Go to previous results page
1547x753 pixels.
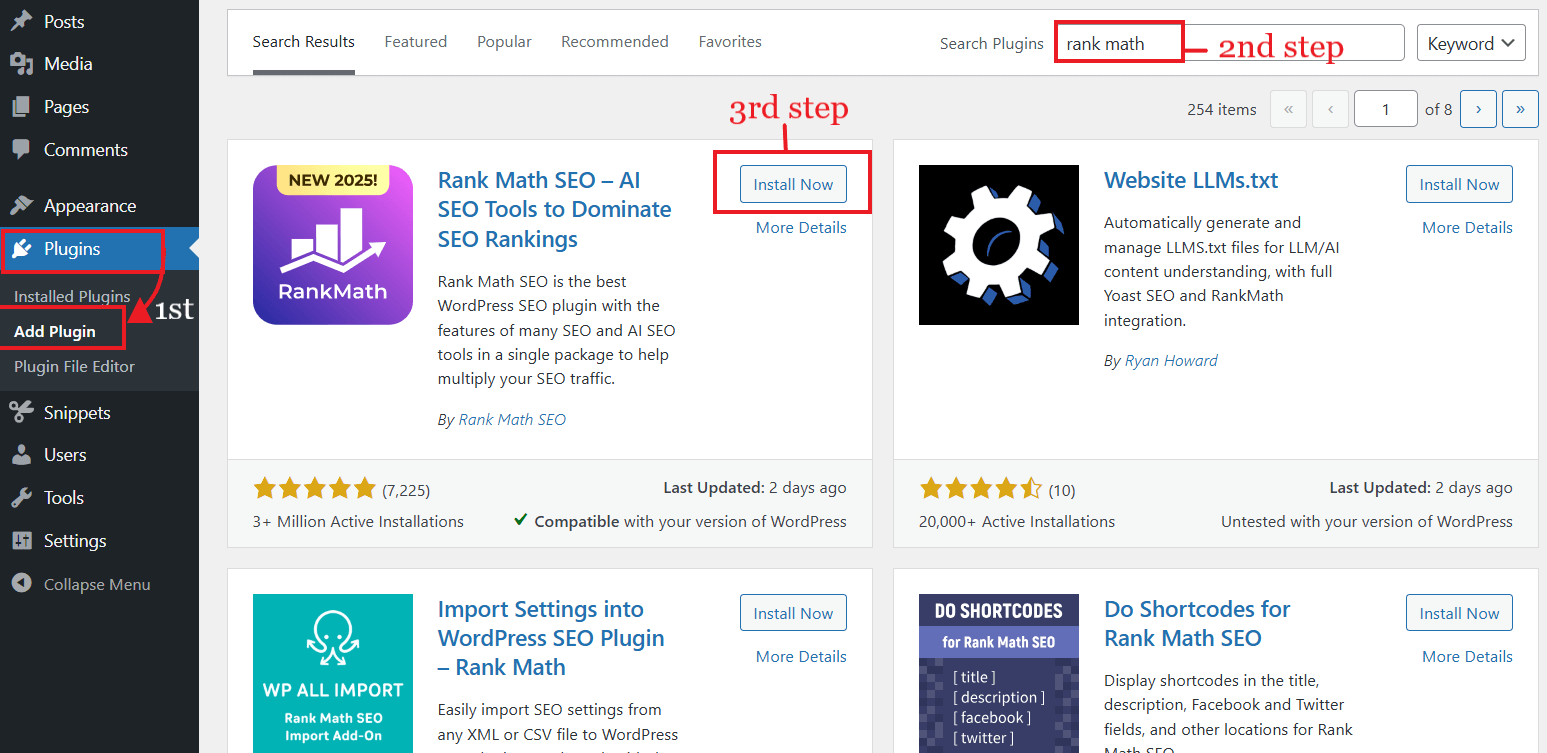click(1330, 109)
